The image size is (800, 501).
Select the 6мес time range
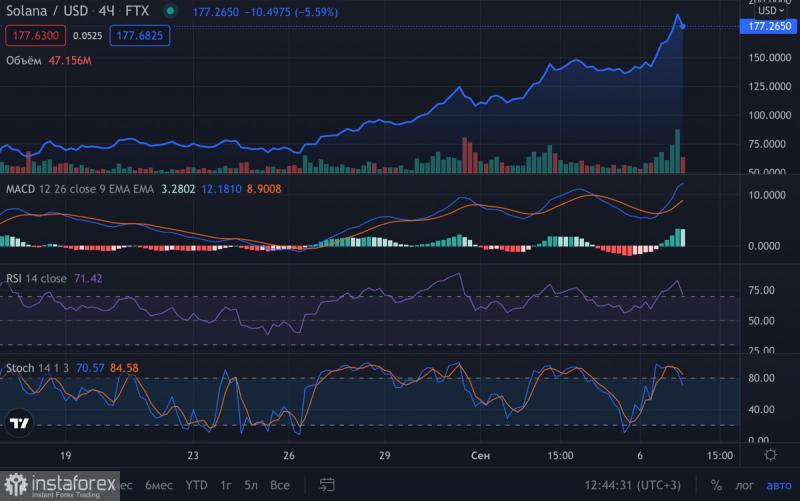pyautogui.click(x=158, y=485)
